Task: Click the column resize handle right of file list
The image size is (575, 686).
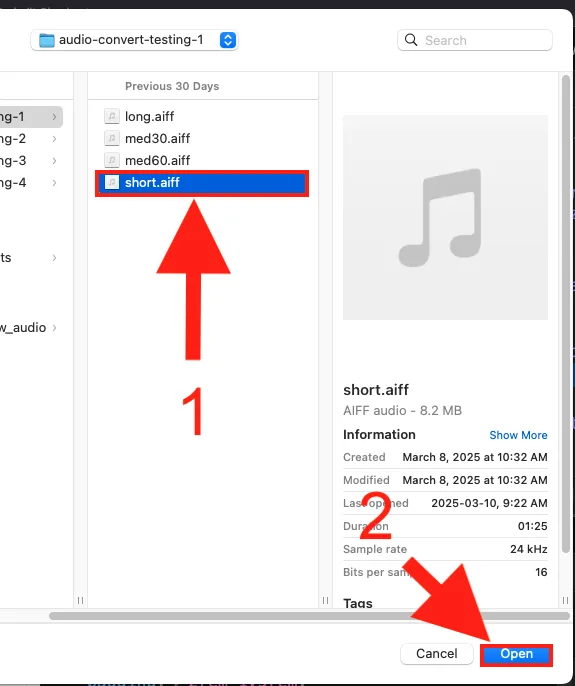Action: point(325,600)
